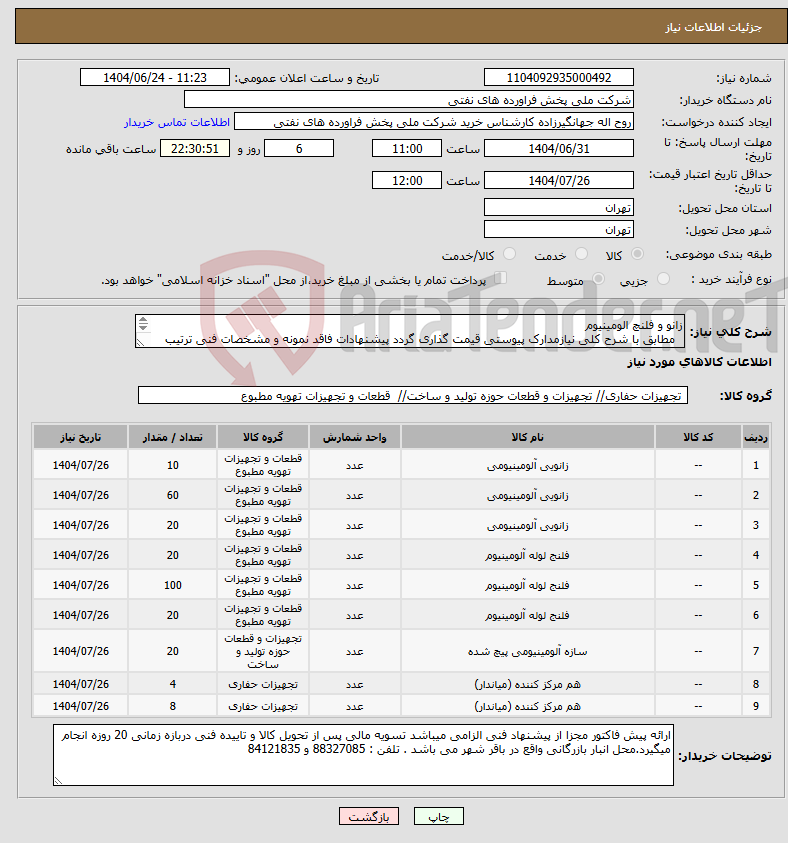The width and height of the screenshot is (788, 843).
Task: Click the واحد شمارش column header
Action: click(355, 437)
